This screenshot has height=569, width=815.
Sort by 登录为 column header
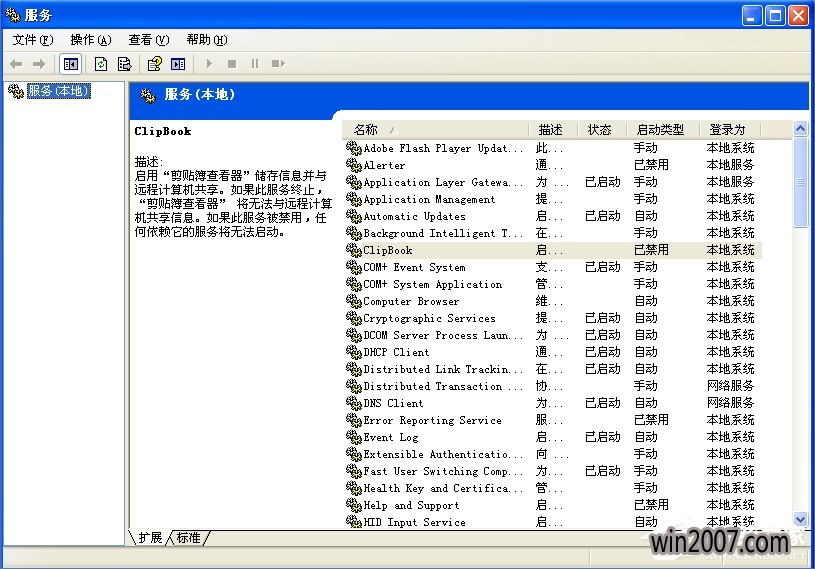click(x=730, y=129)
